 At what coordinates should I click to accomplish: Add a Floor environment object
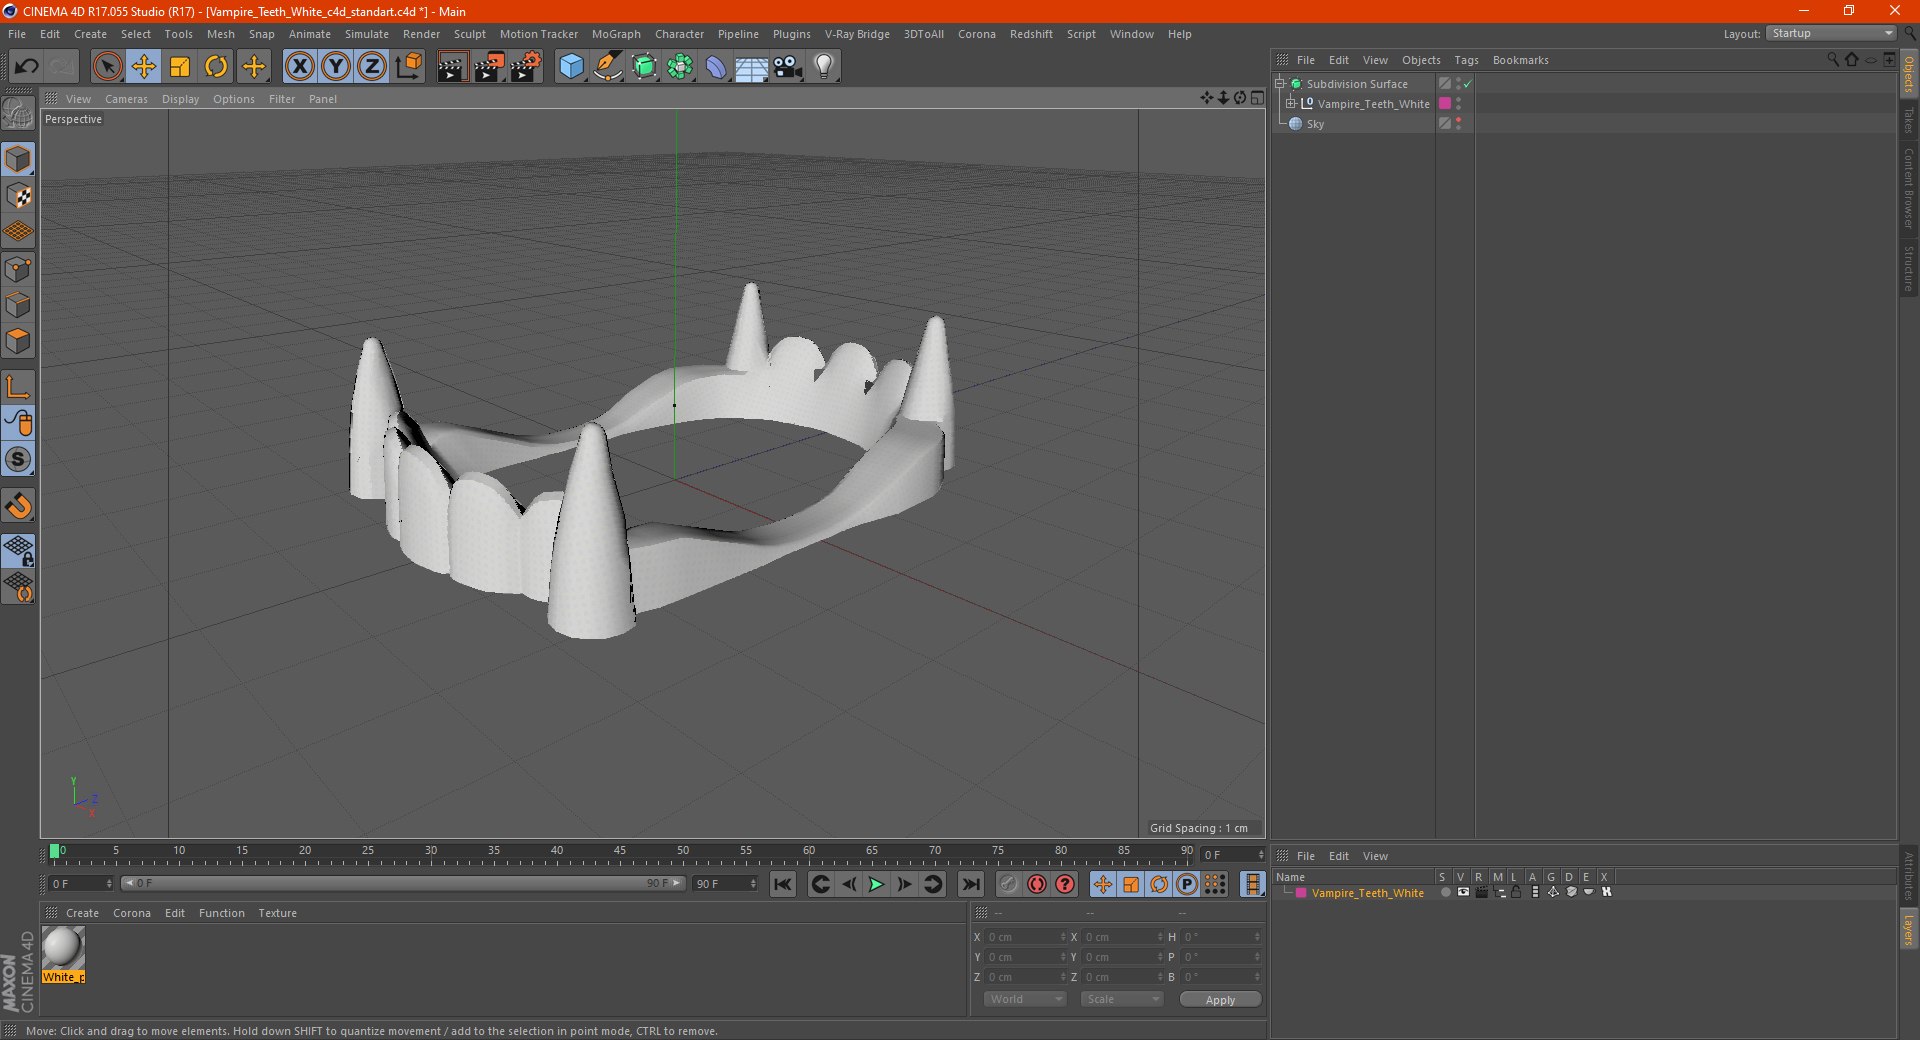(x=752, y=67)
